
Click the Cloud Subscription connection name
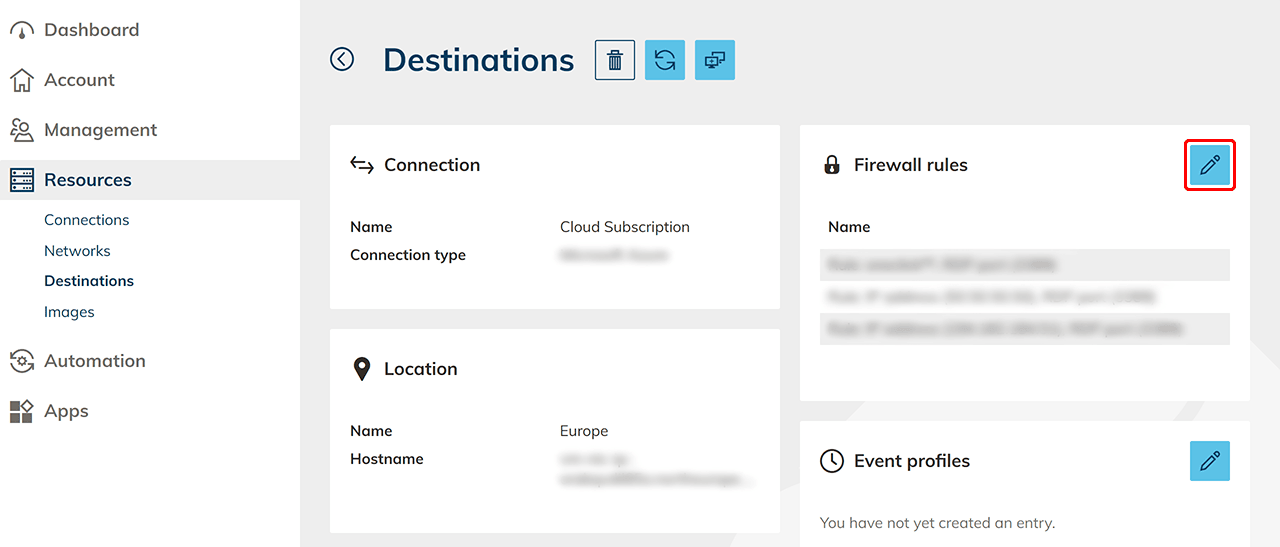click(625, 227)
